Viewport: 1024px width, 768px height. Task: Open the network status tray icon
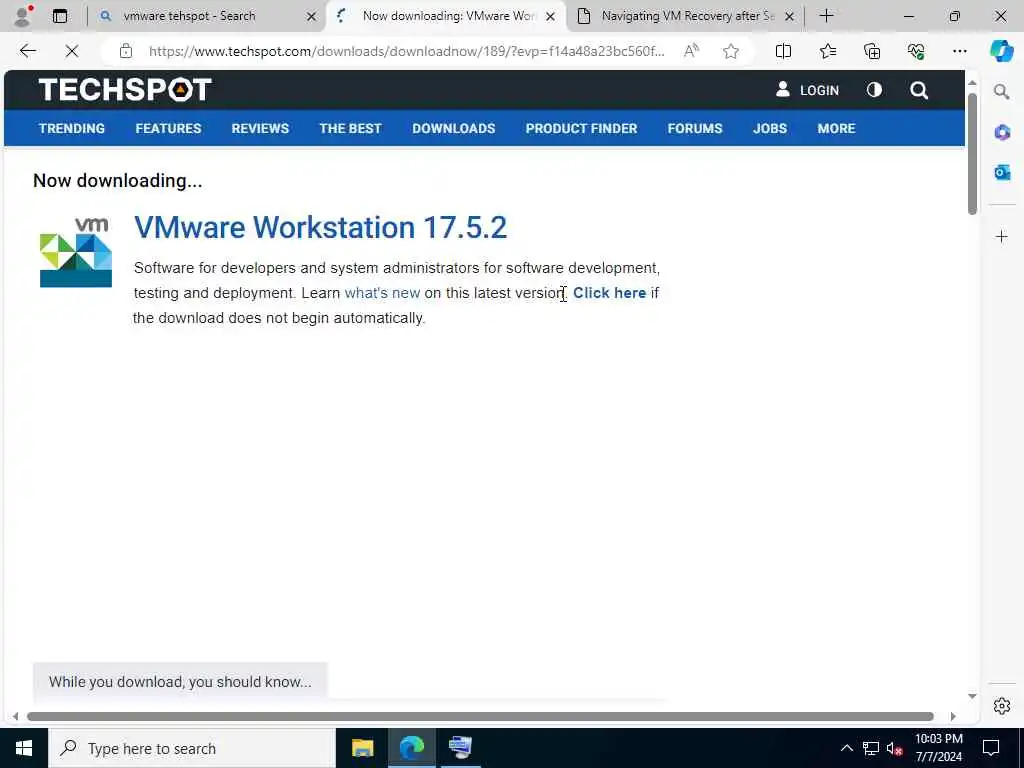(x=871, y=748)
